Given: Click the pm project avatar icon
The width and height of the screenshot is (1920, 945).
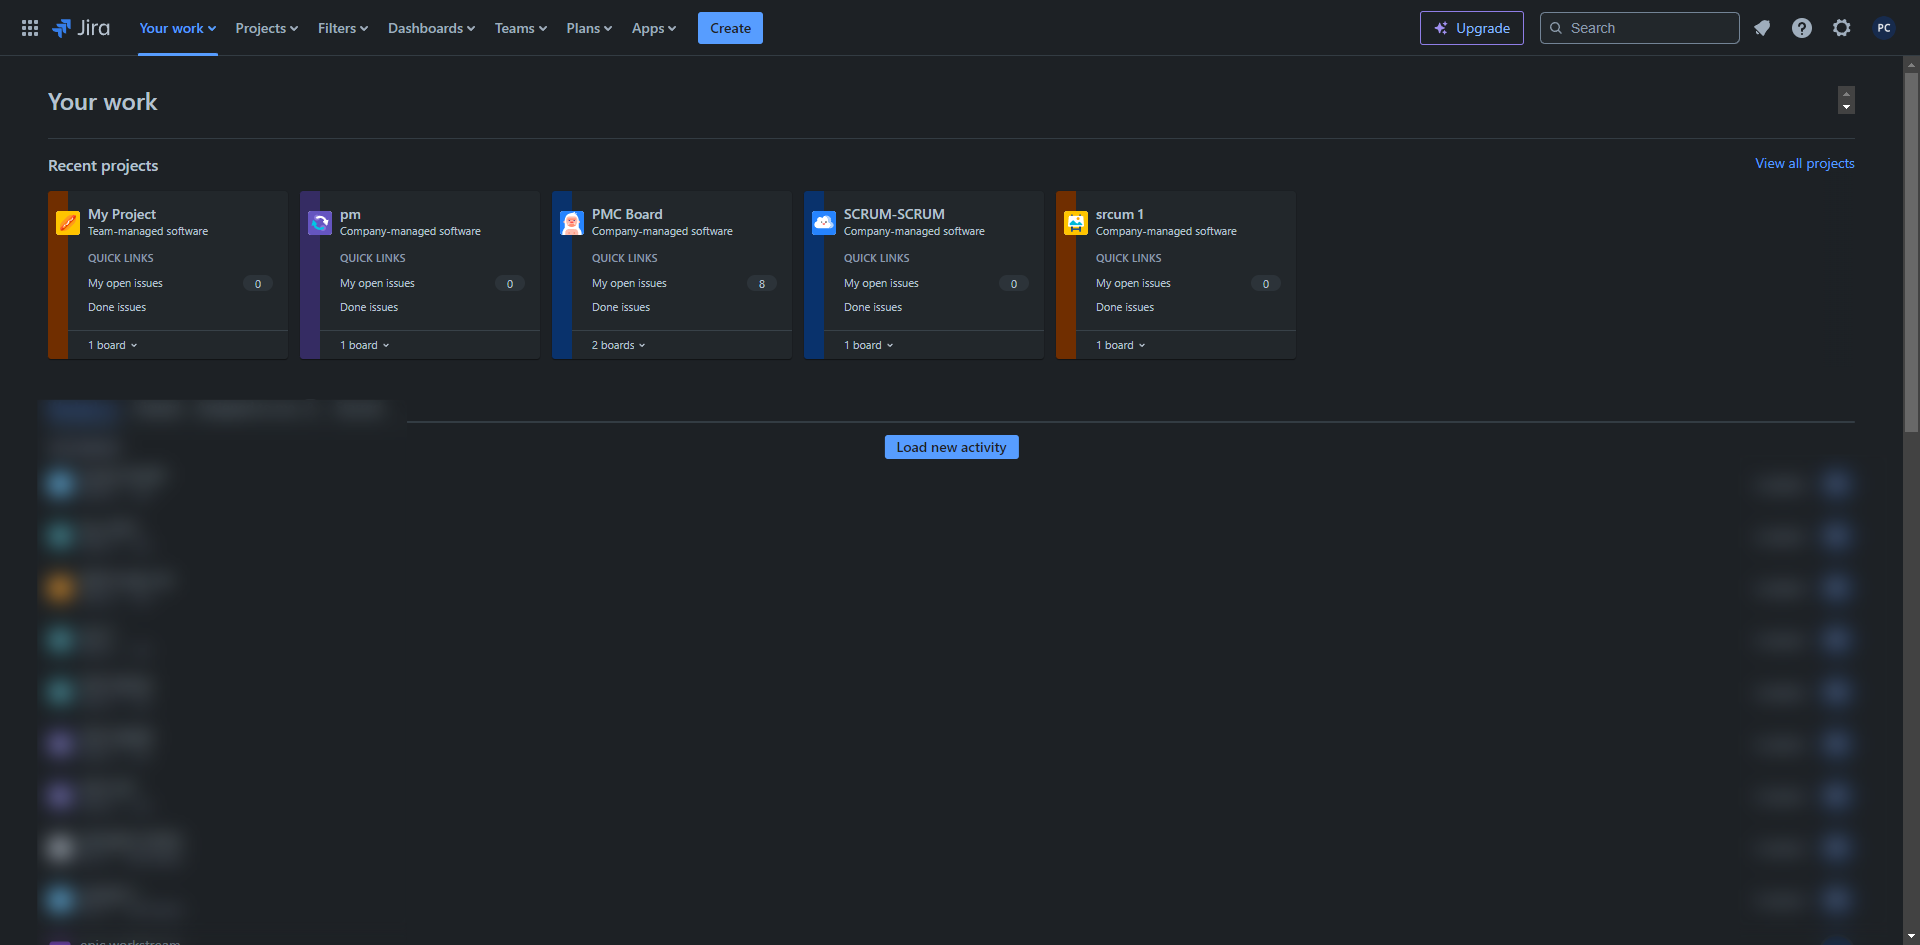Looking at the screenshot, I should [x=320, y=222].
